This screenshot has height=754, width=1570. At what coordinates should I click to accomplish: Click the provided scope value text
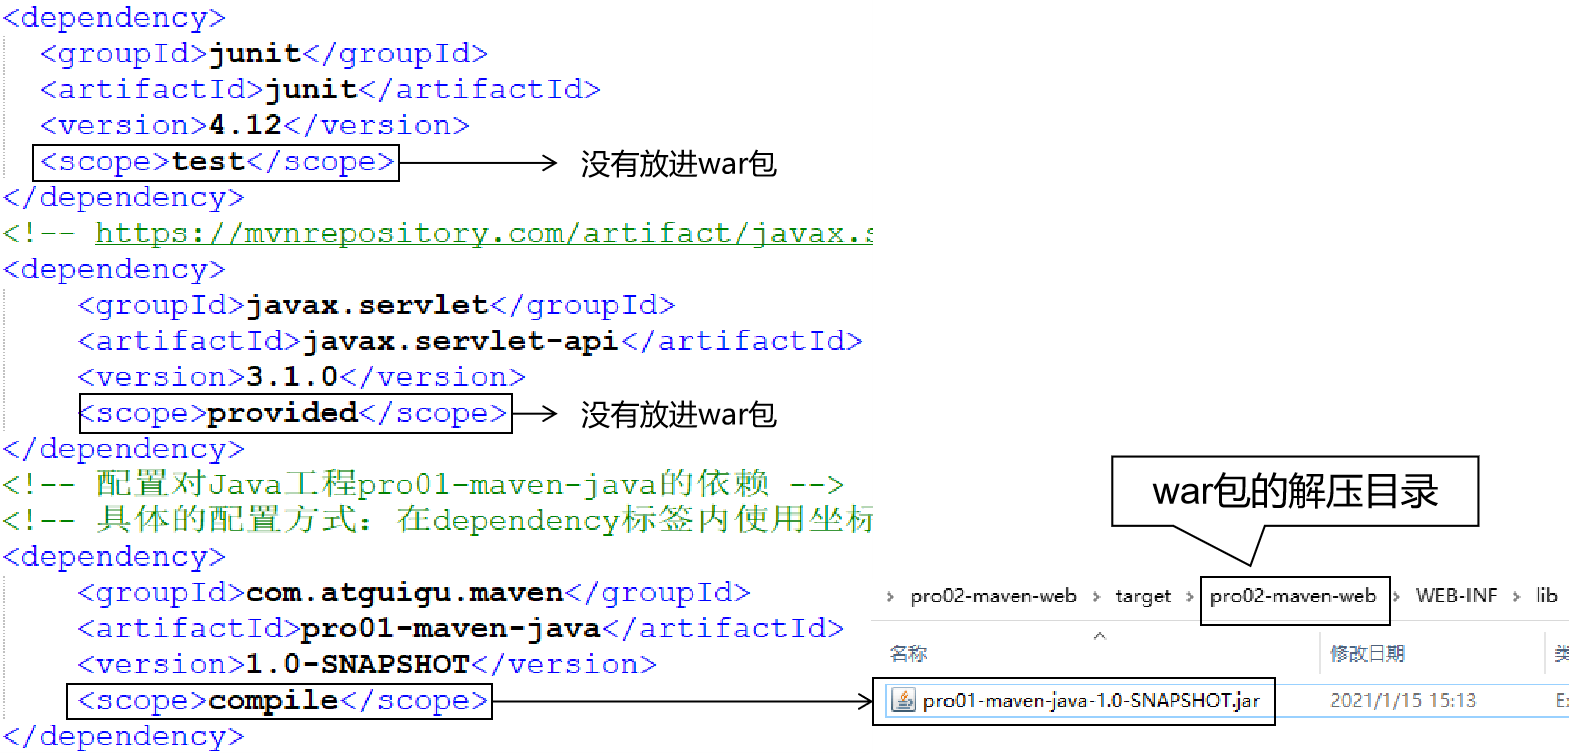[x=283, y=413]
